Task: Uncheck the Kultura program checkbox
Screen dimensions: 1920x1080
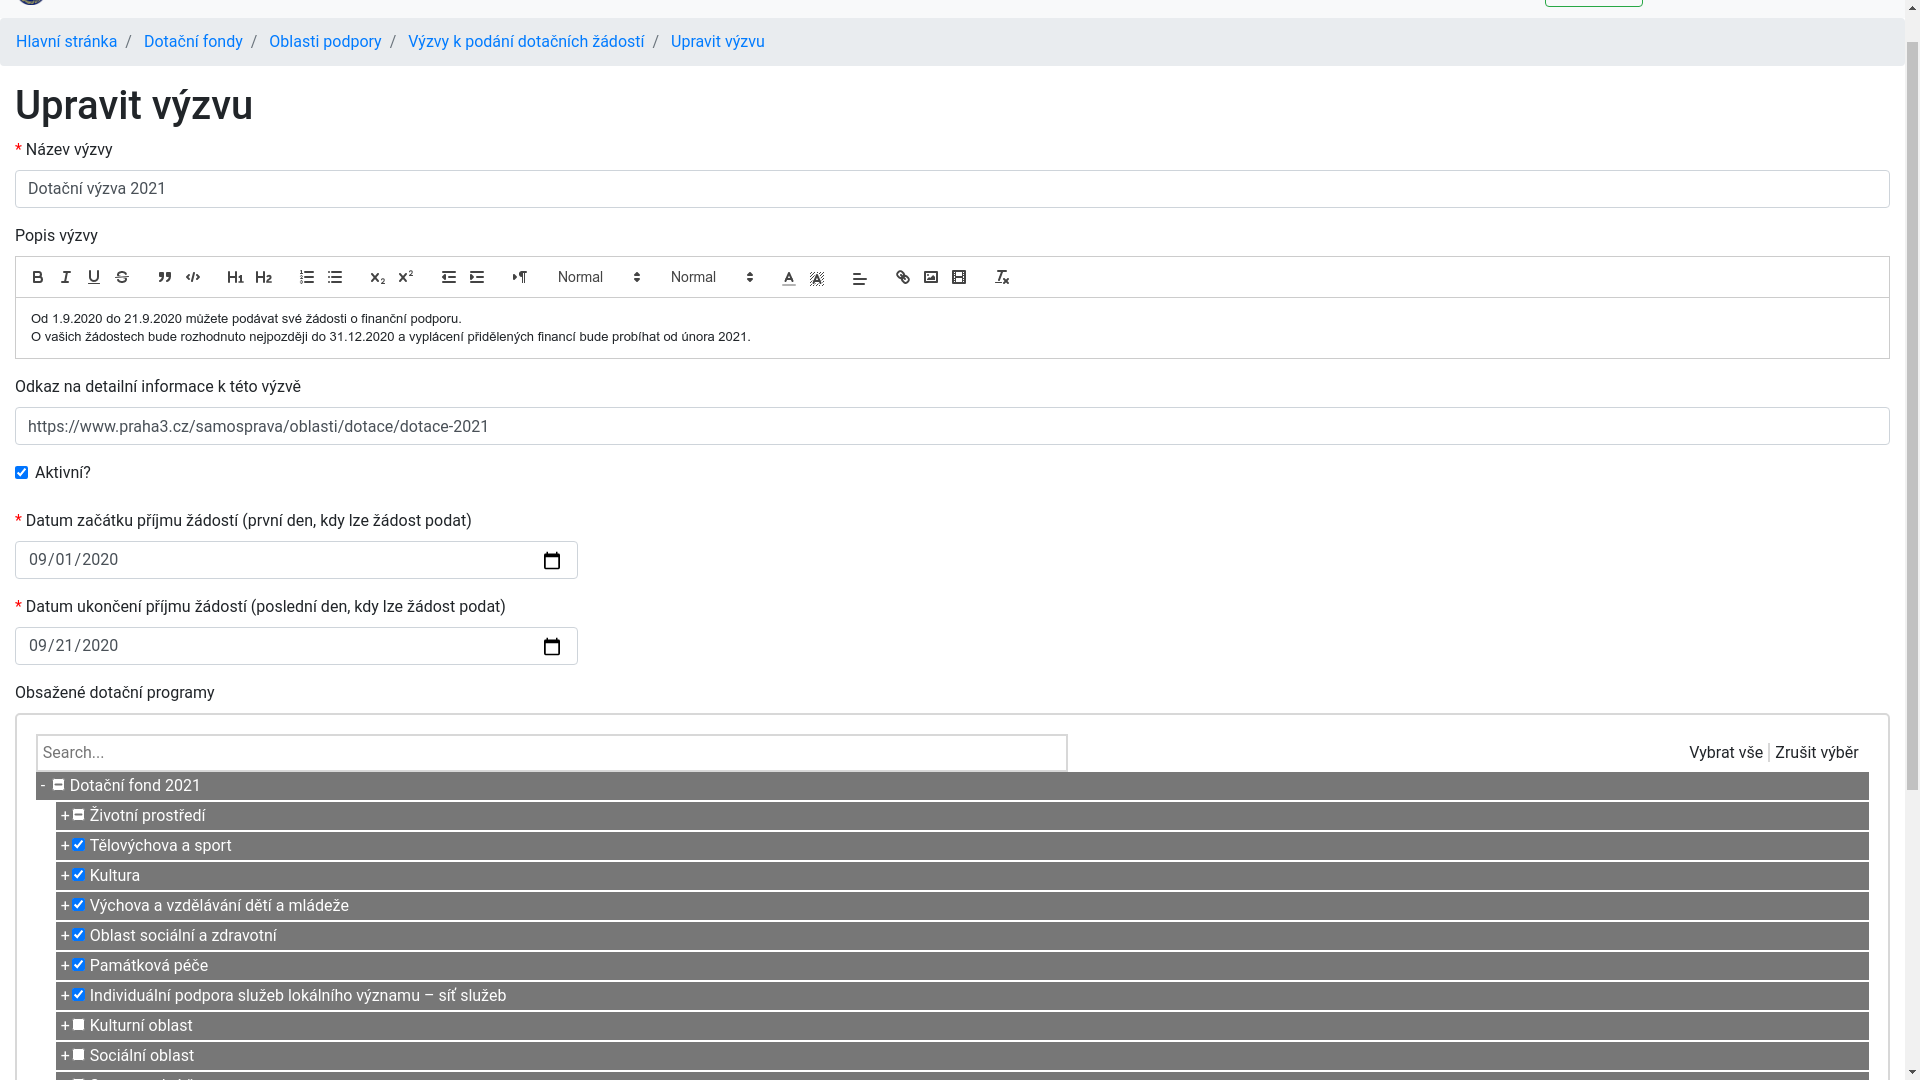Action: click(x=79, y=875)
